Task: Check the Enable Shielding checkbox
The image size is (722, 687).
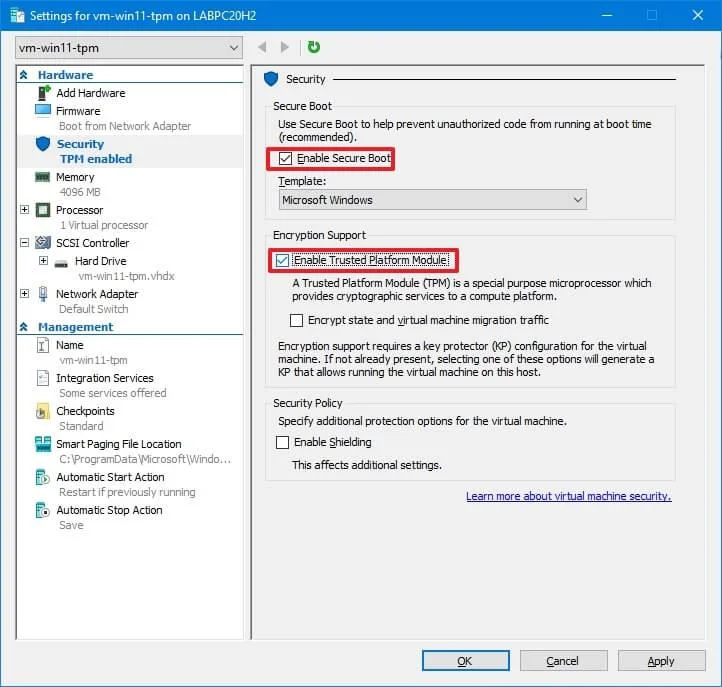Action: pyautogui.click(x=282, y=442)
